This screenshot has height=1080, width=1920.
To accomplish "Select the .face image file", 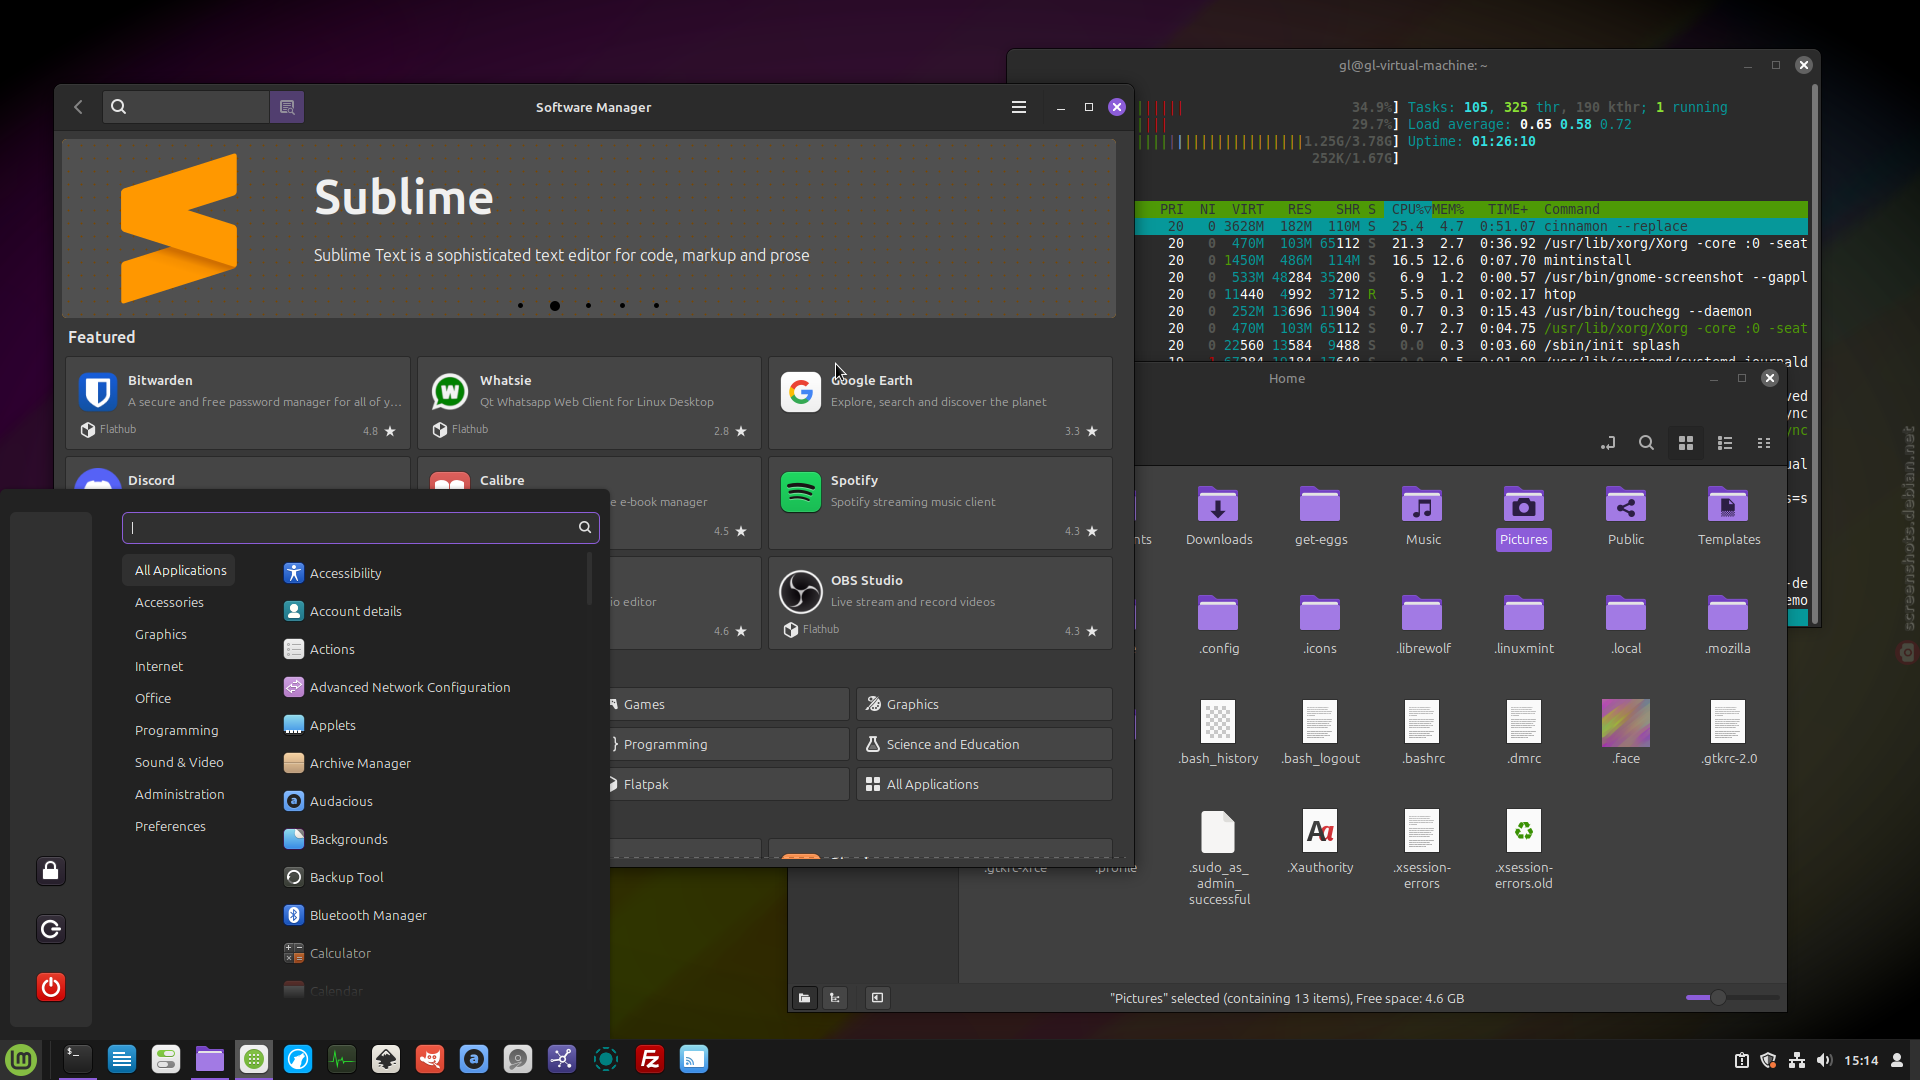I will tap(1626, 733).
